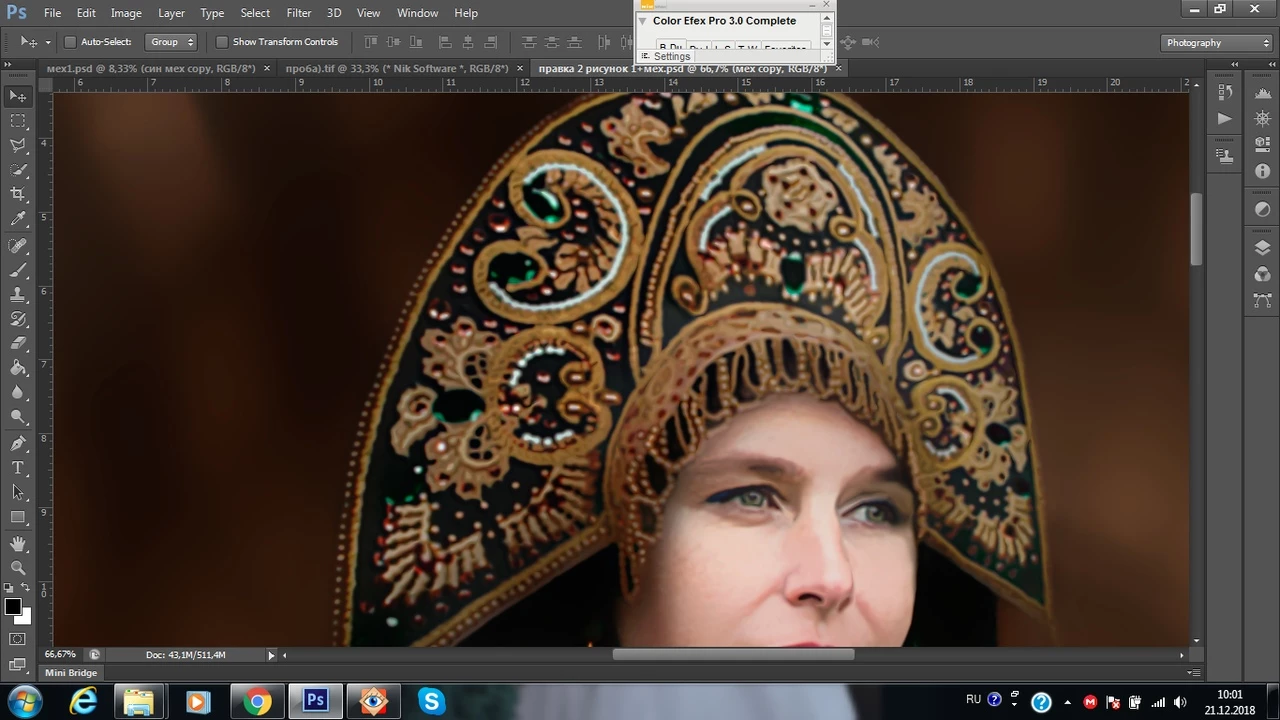Image resolution: width=1280 pixels, height=720 pixels.
Task: Toggle Show Transform Controls checkbox
Action: 222,42
